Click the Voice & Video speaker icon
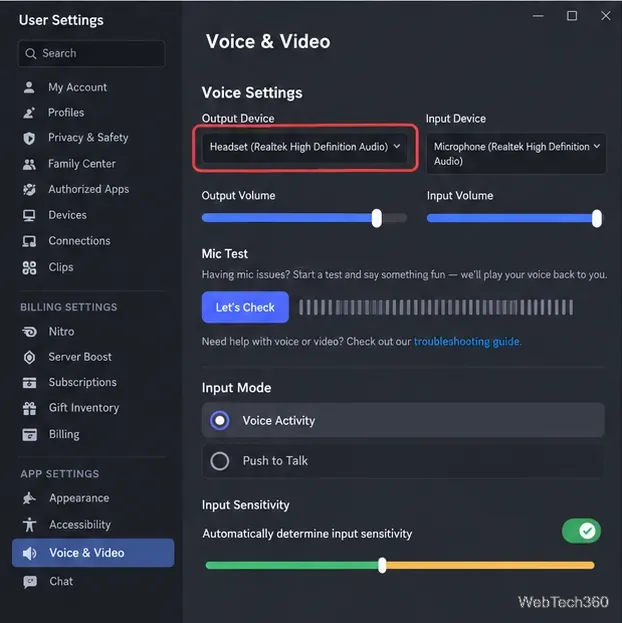This screenshot has height=623, width=622. pos(29,553)
